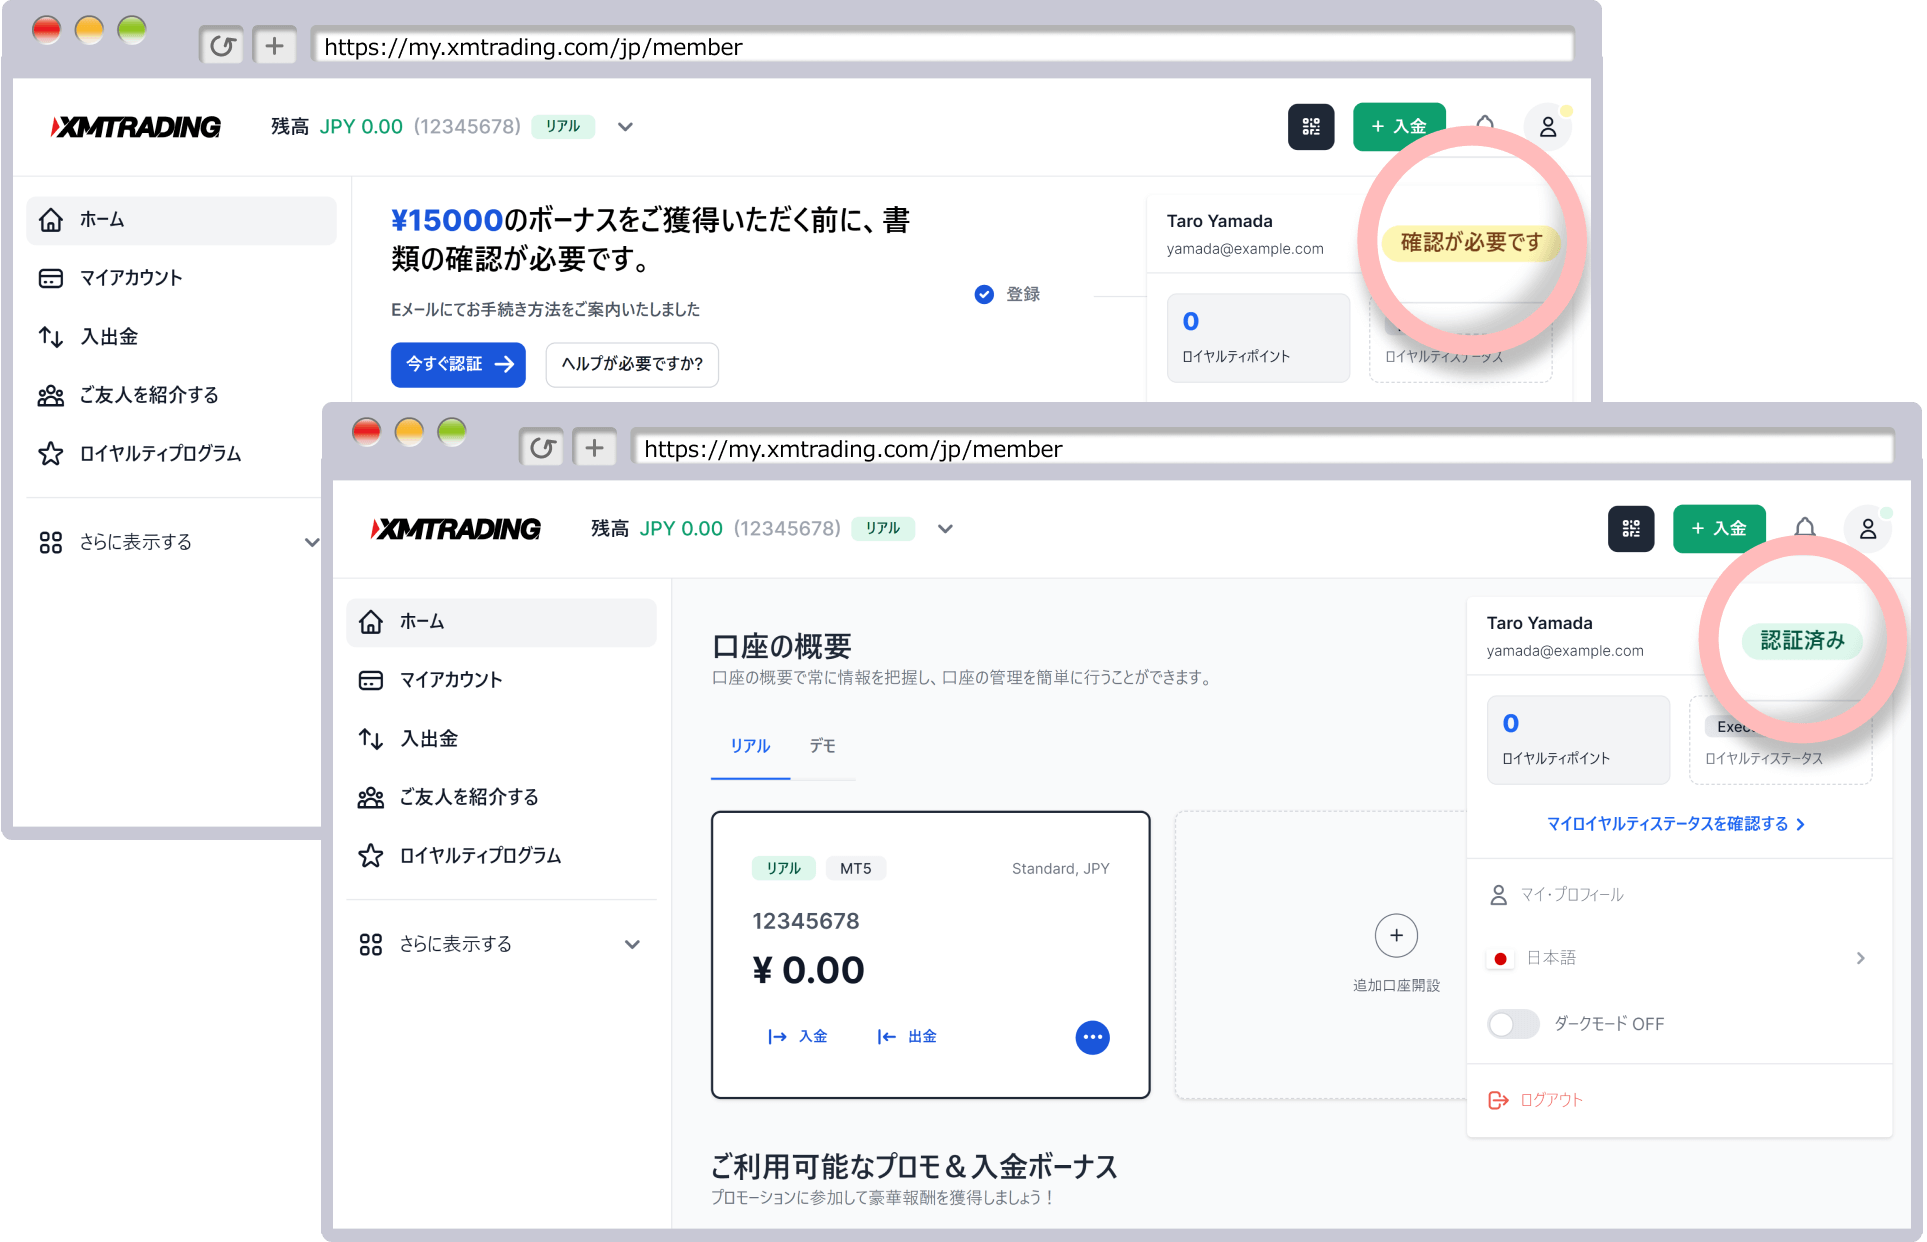The image size is (1927, 1242).
Task: Open new tab in front browser window
Action: point(595,447)
